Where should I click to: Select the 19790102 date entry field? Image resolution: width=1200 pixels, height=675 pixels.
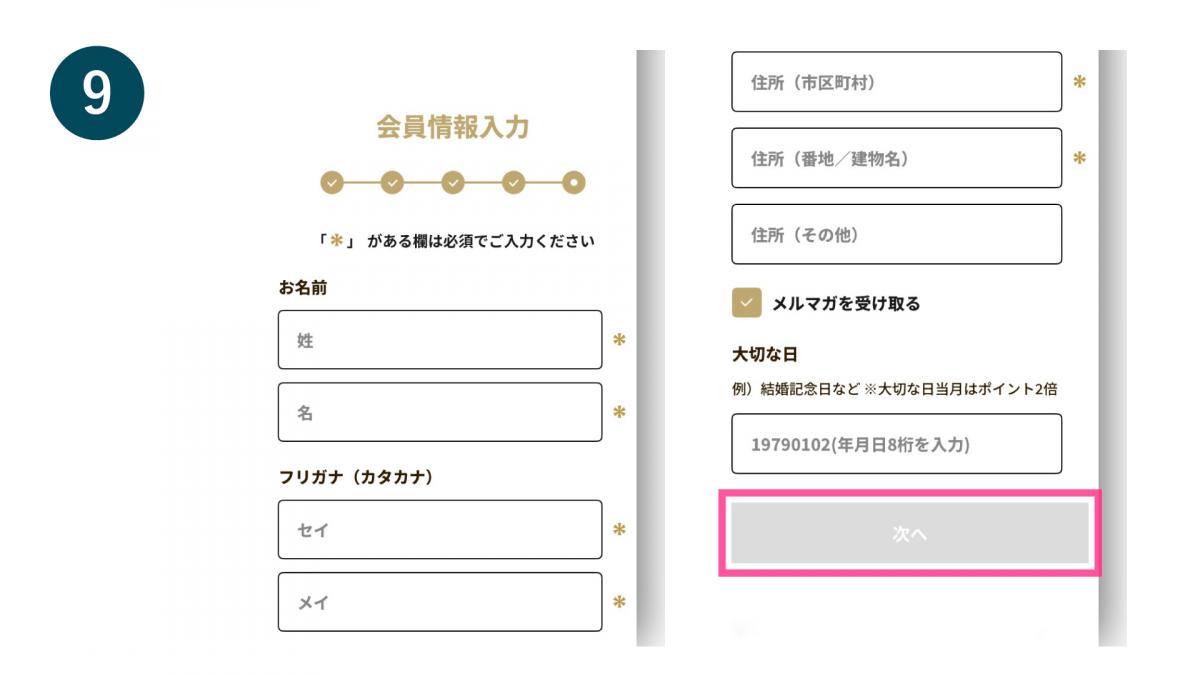(897, 443)
